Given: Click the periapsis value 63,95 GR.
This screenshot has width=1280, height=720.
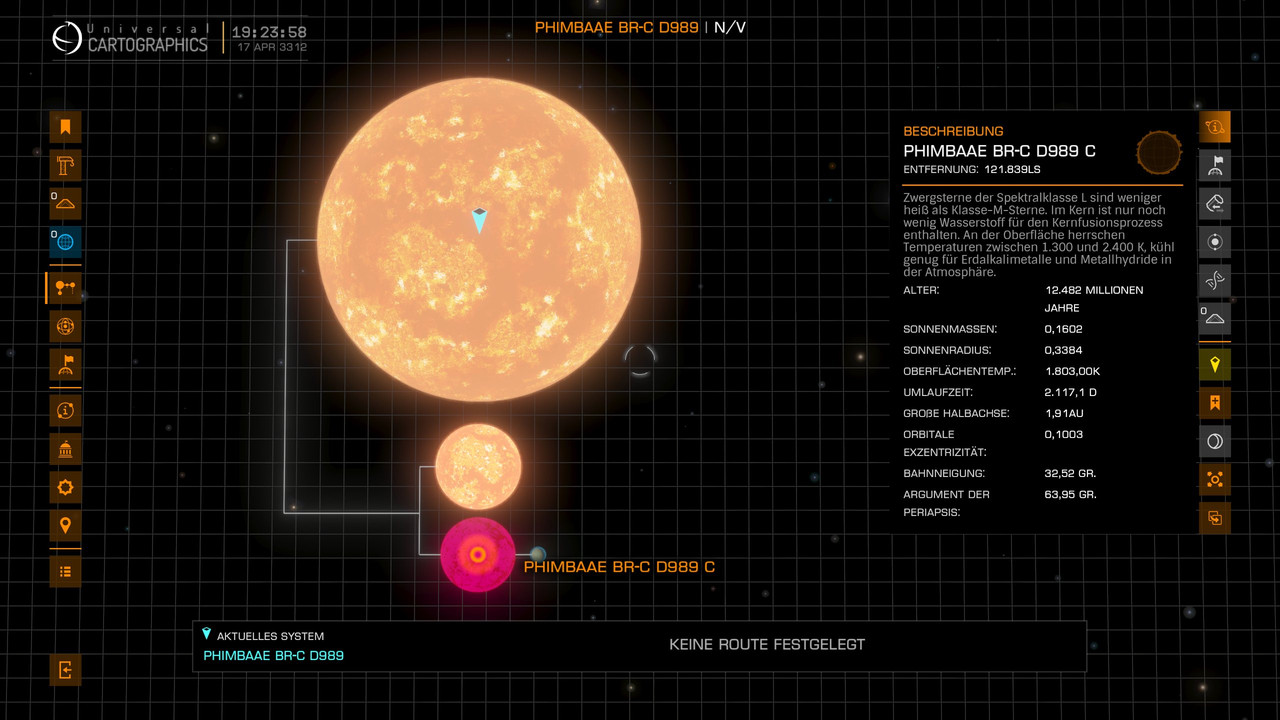Looking at the screenshot, I should 1071,494.
